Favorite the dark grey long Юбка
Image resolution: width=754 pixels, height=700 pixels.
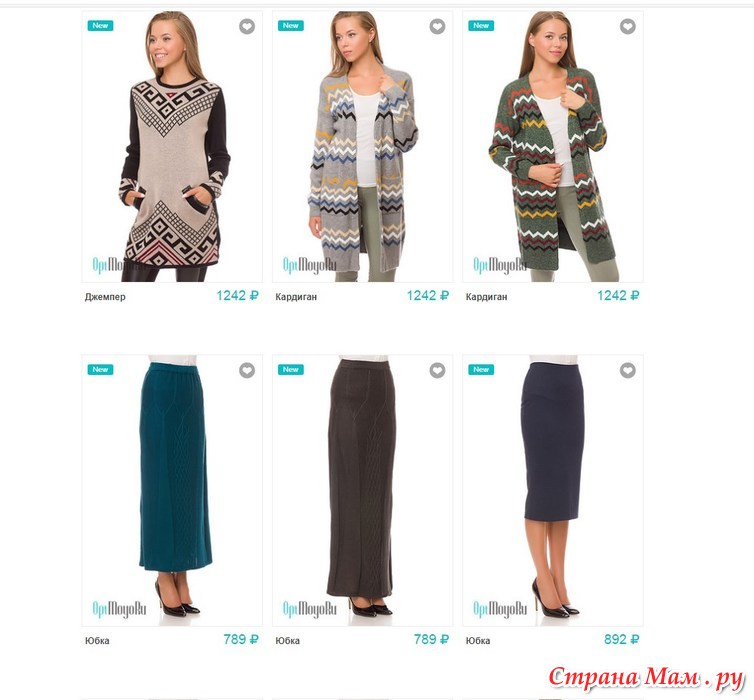437,370
